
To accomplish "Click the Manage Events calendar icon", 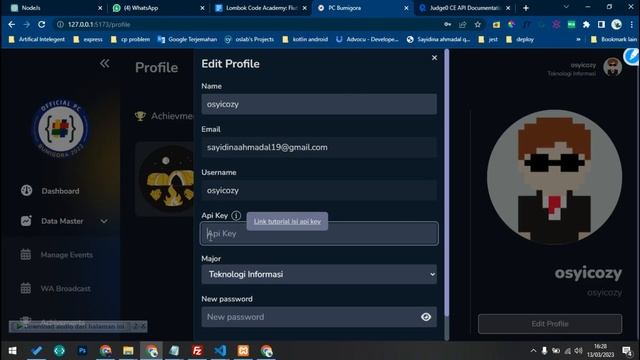I will click(x=26, y=255).
